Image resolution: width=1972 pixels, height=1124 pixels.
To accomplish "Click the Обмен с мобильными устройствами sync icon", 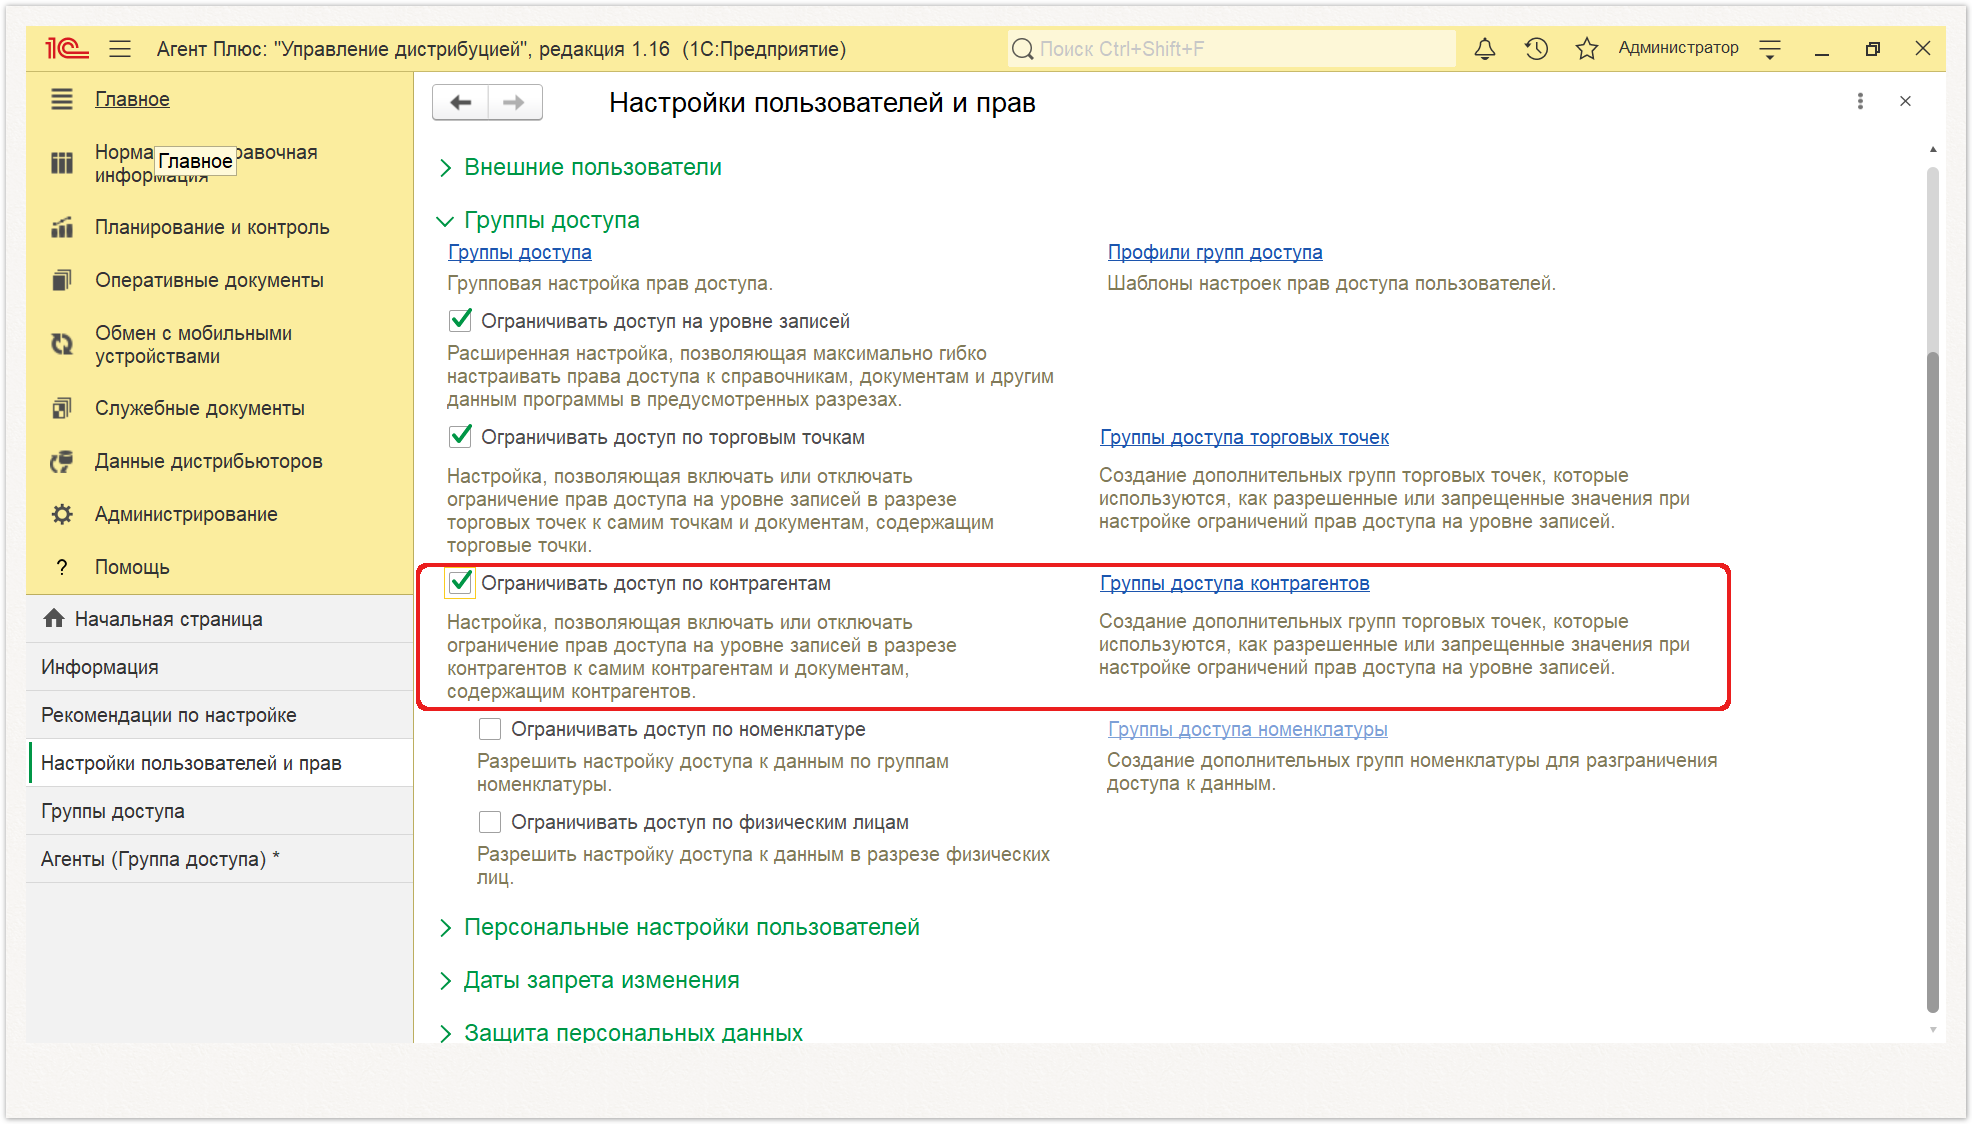I will tap(62, 344).
